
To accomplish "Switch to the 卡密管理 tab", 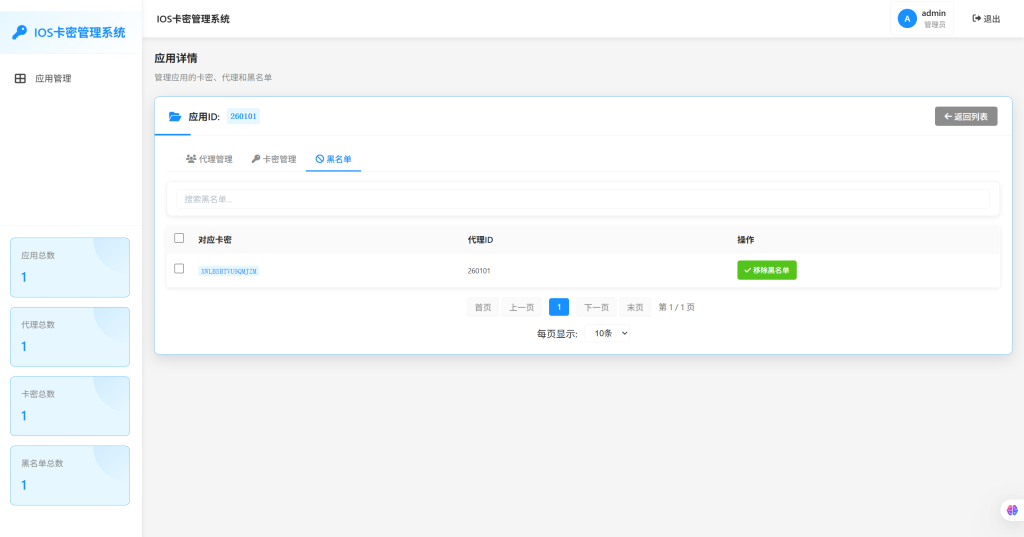I will (273, 159).
